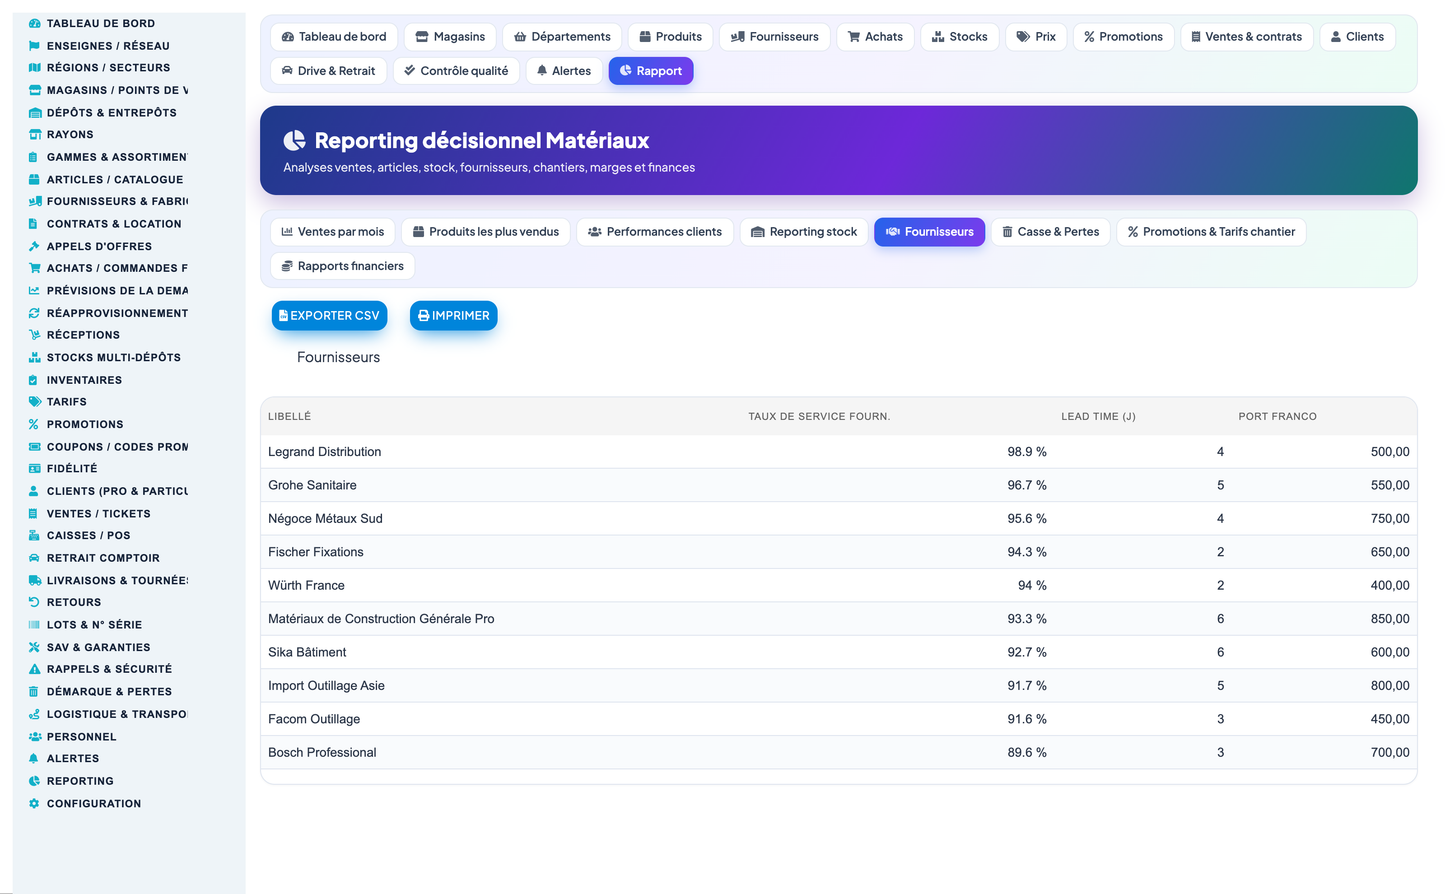Viewport: 1445px width, 894px height.
Task: Click the Réapprovisionnement refresh icon
Action: tap(34, 314)
